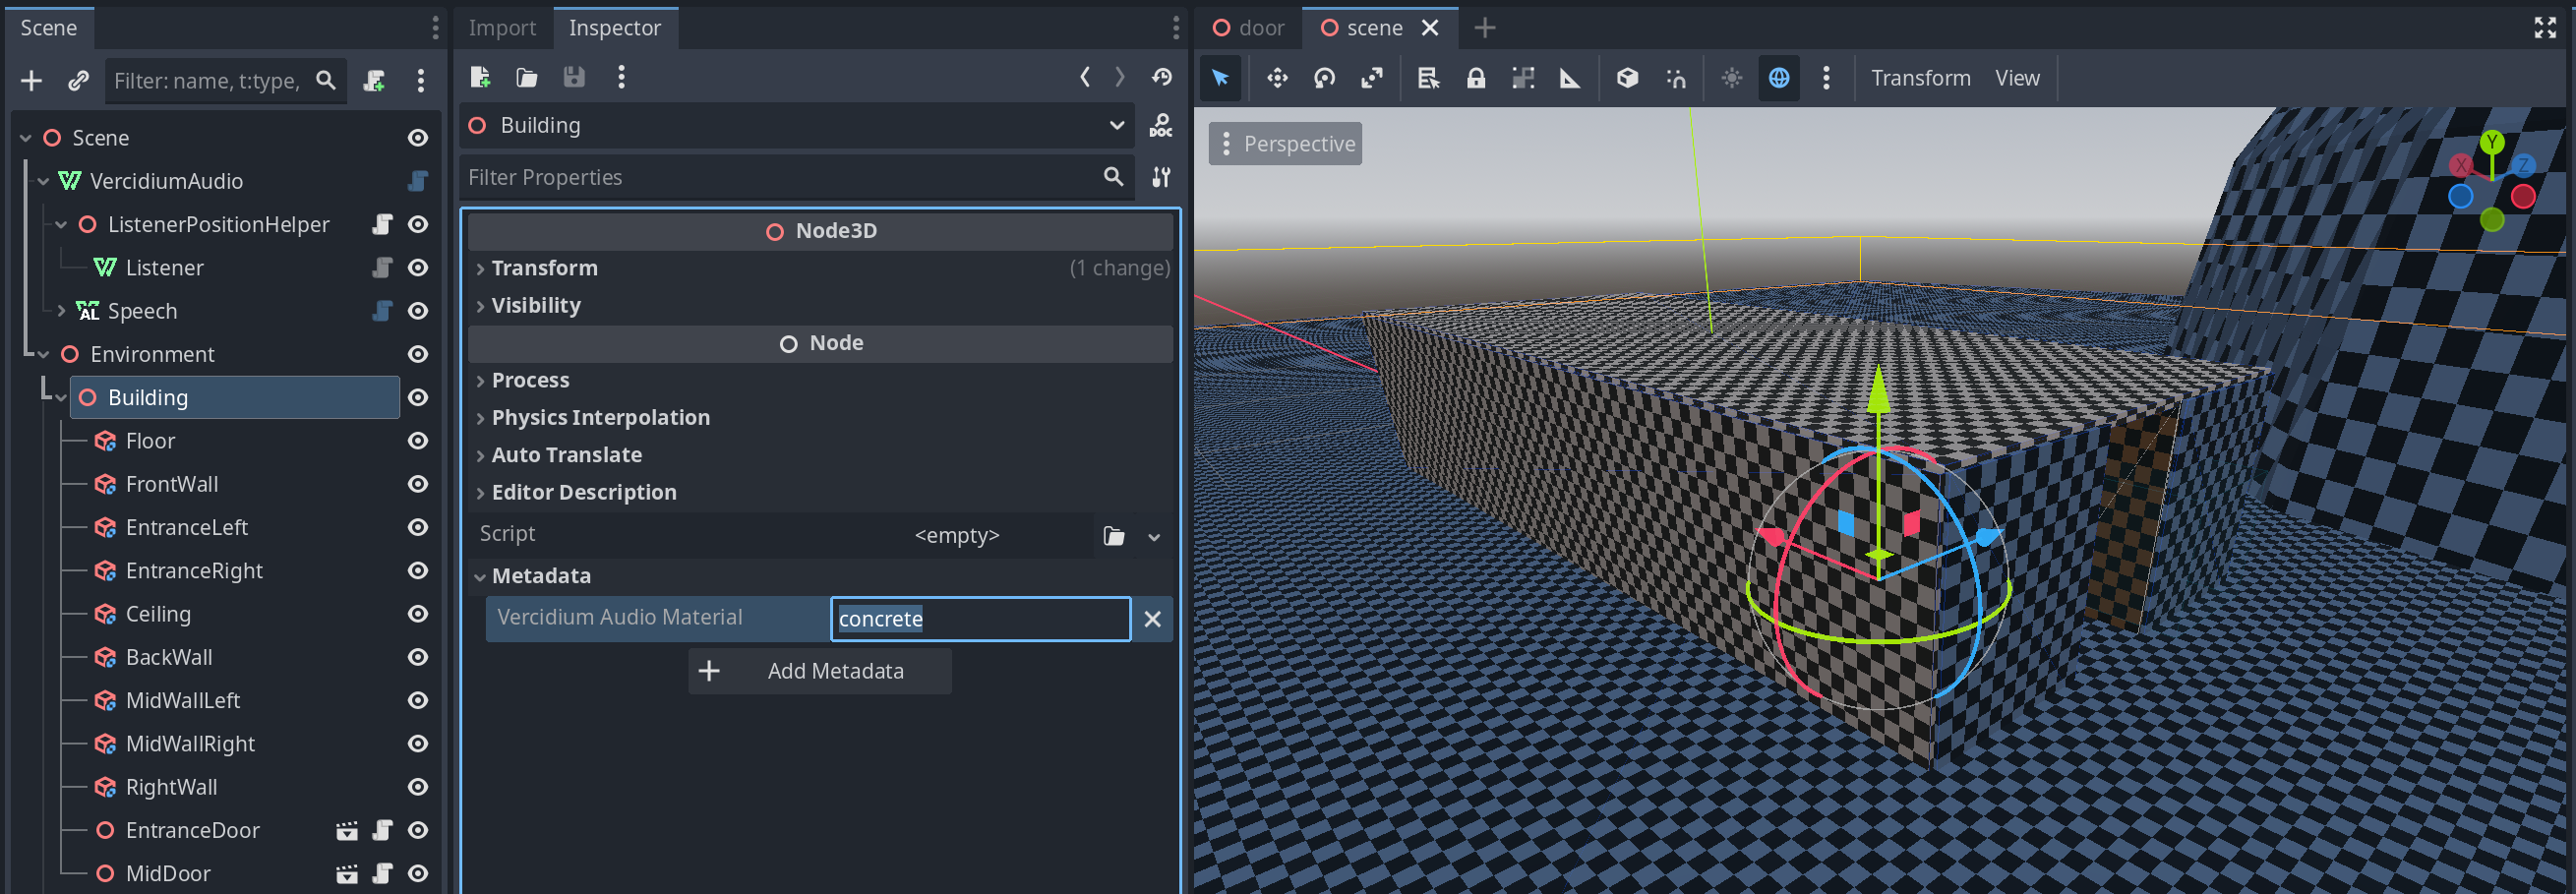Open Scene dock extra options menu
The image size is (2576, 894).
coord(420,80)
